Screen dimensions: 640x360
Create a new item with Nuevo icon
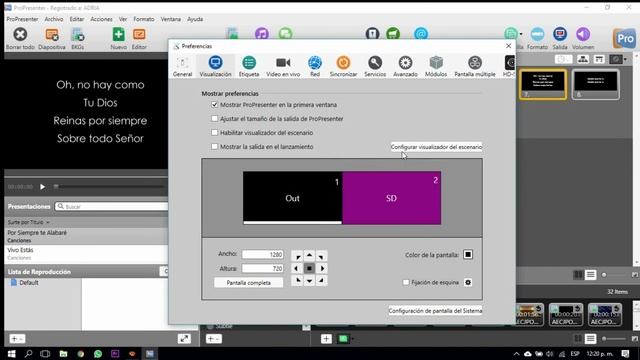point(118,35)
